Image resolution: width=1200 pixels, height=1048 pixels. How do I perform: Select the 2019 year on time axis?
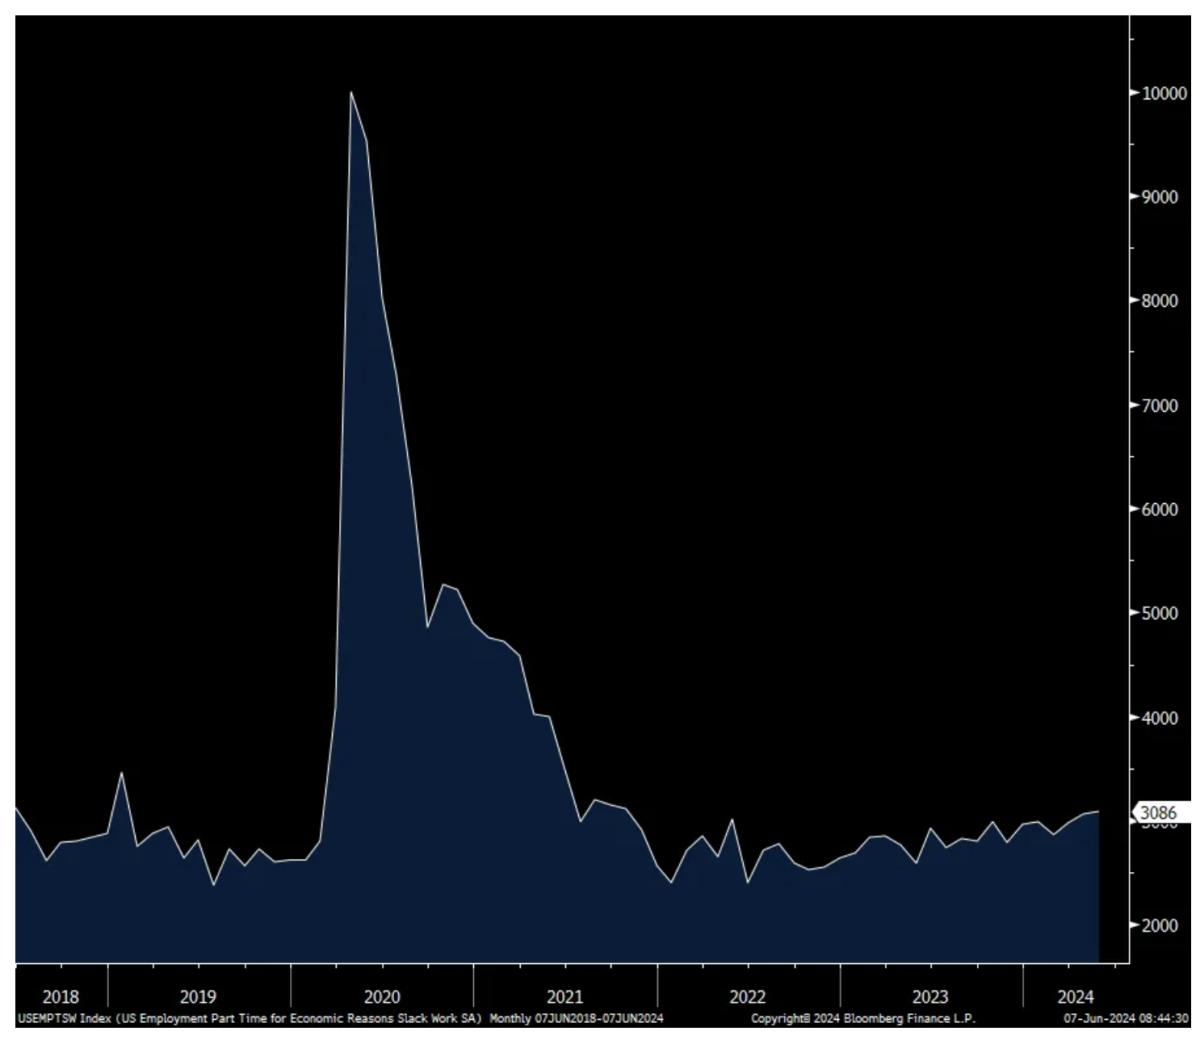198,997
